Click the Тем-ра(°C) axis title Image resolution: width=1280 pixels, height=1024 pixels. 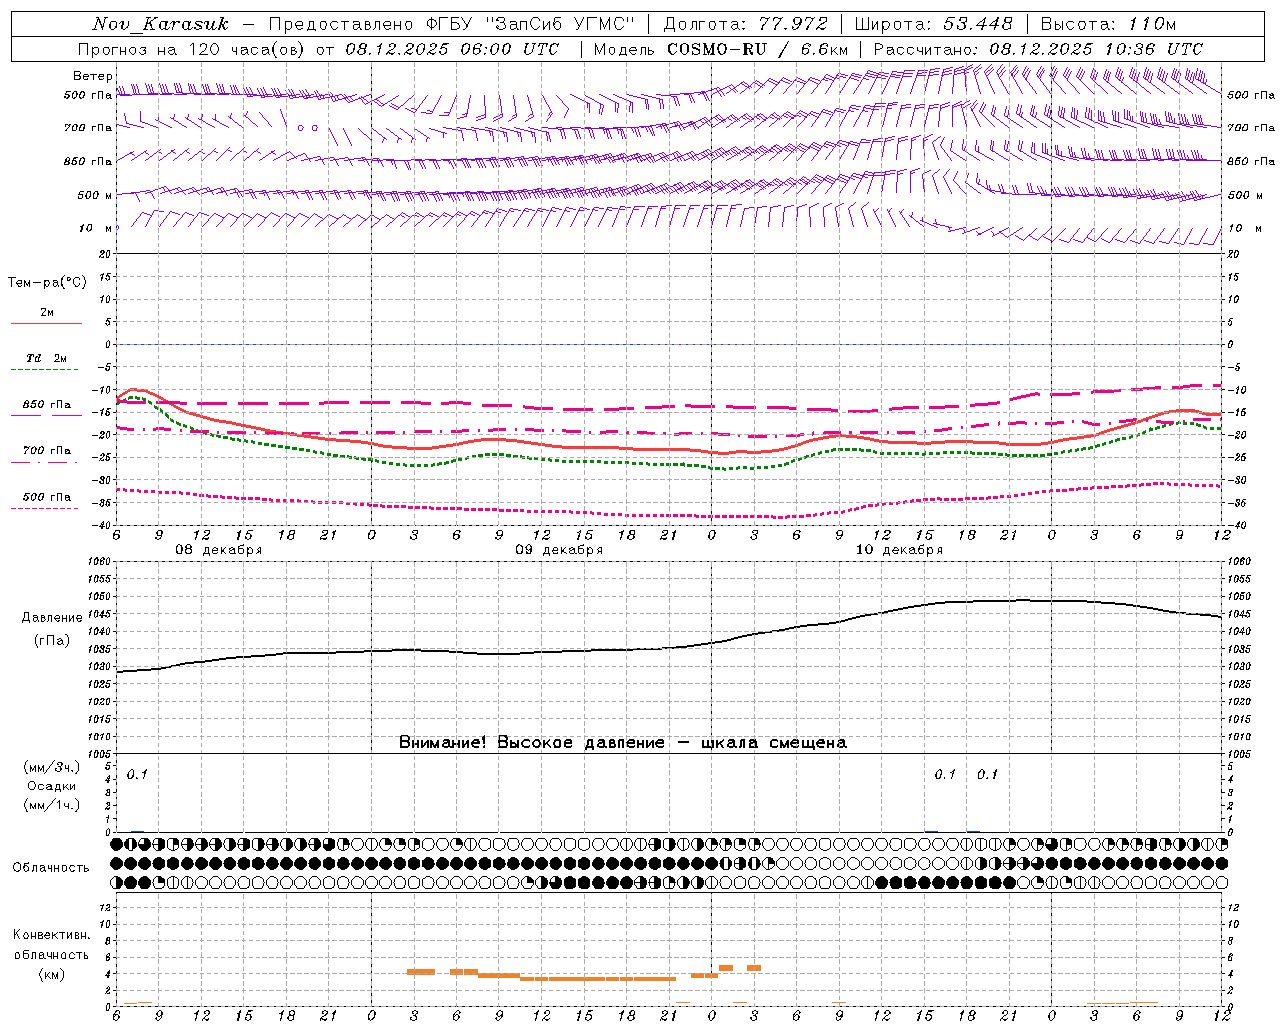(47, 283)
